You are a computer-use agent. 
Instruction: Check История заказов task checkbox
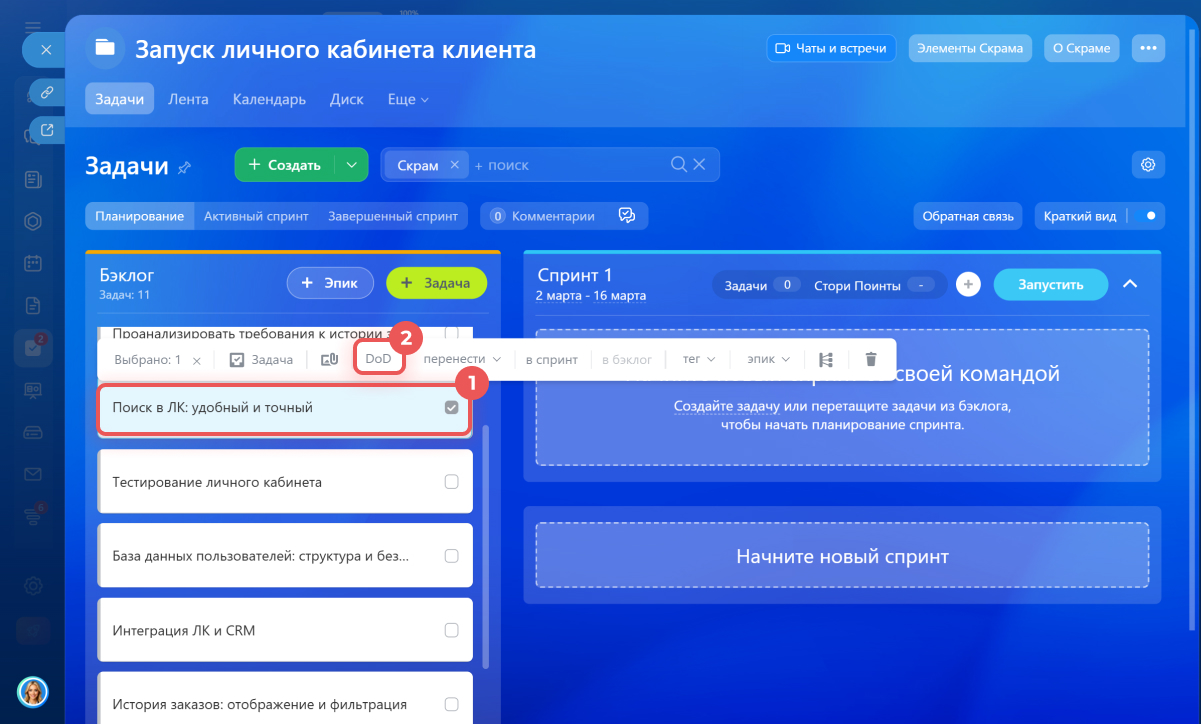coord(451,704)
